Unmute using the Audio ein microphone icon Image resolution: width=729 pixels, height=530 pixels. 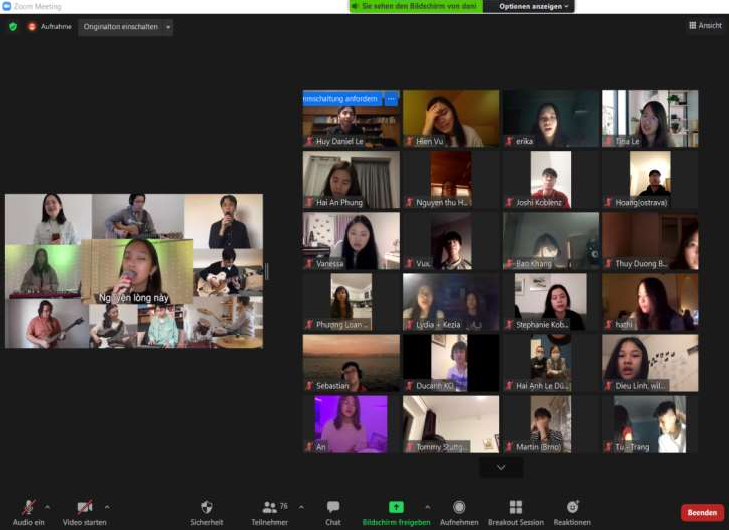(x=28, y=507)
